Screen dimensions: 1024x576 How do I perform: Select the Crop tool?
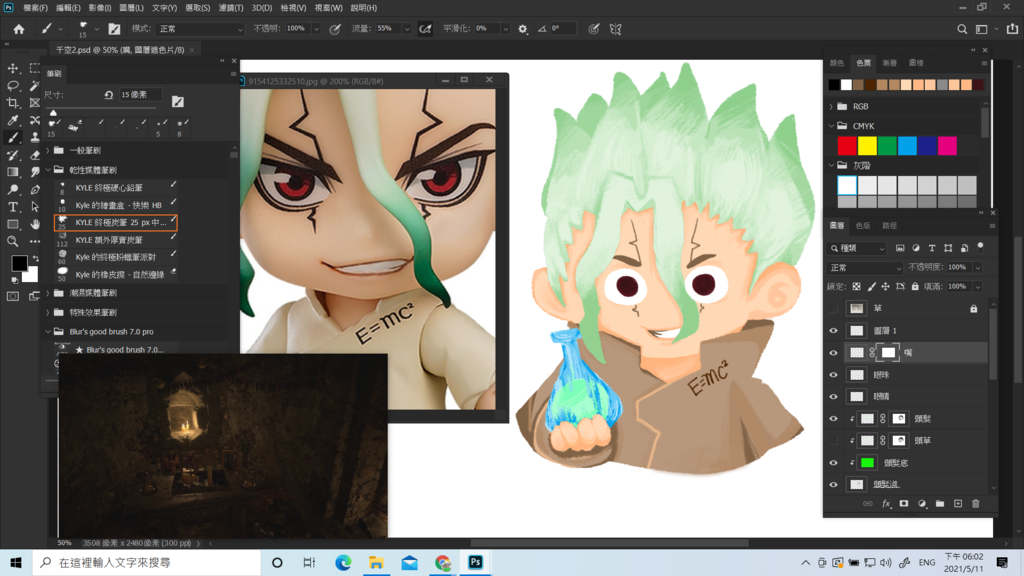12,103
